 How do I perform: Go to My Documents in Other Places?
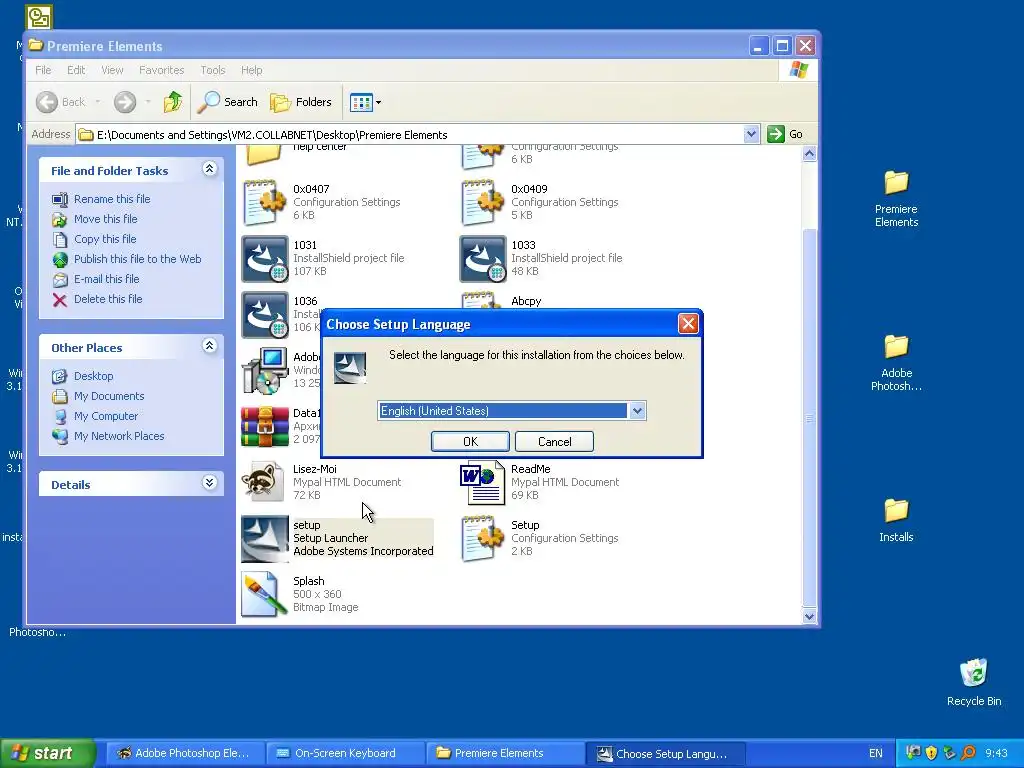[x=109, y=396]
